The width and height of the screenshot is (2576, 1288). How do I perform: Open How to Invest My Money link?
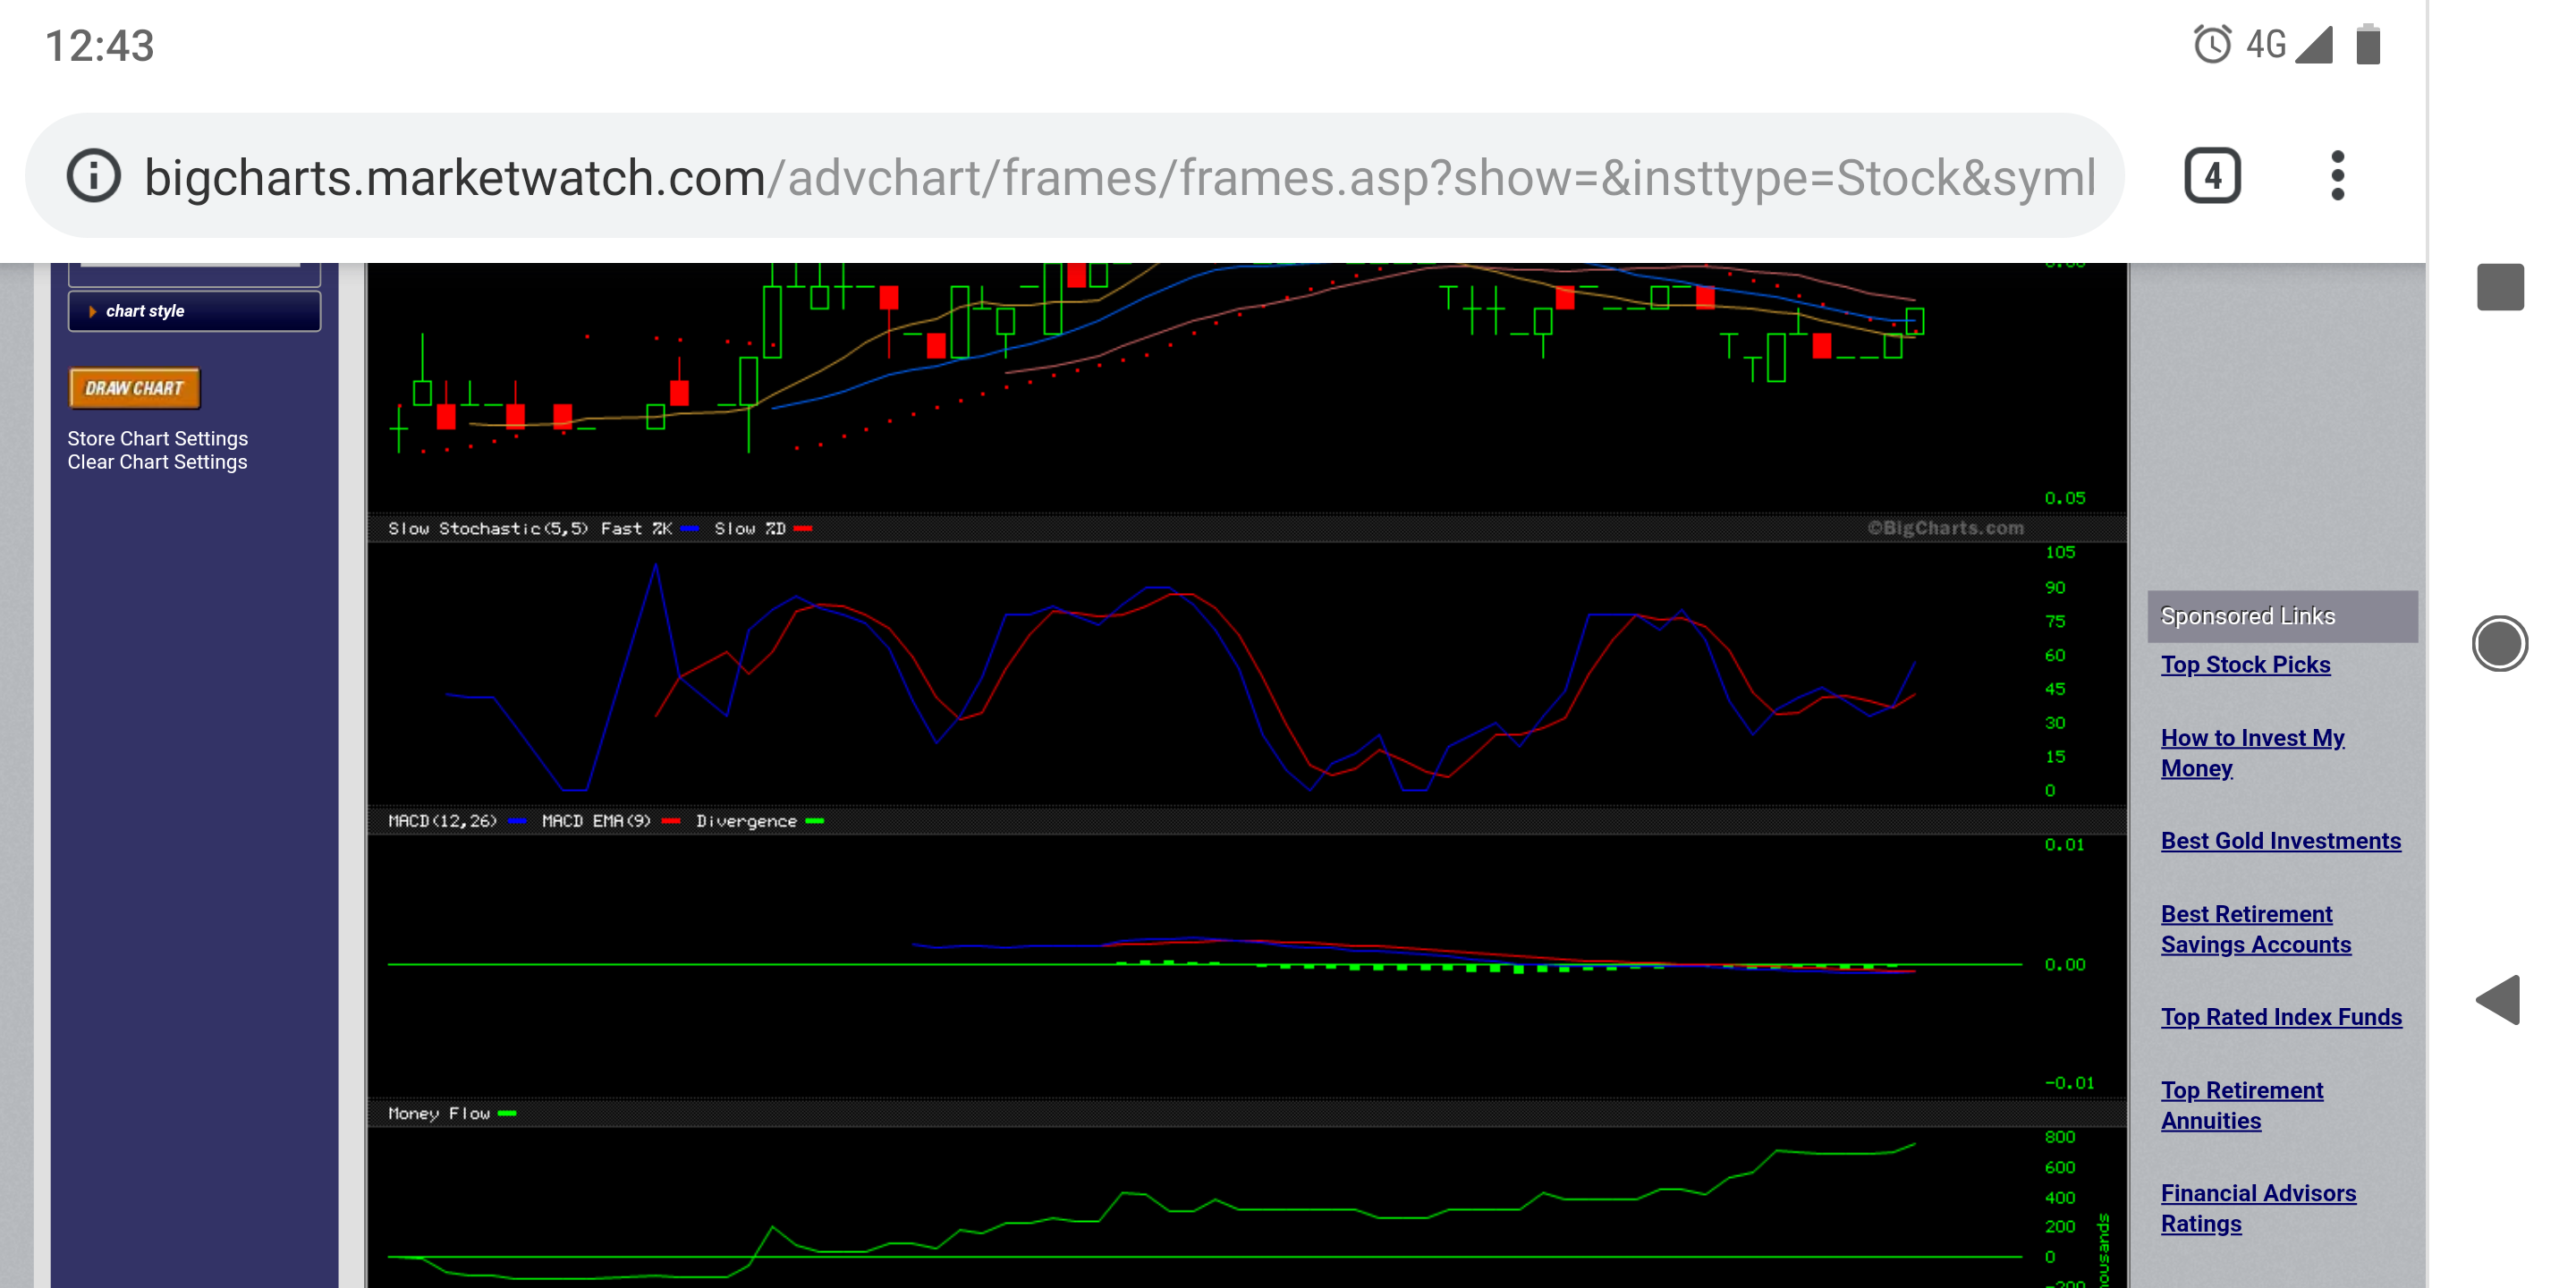(x=2252, y=753)
